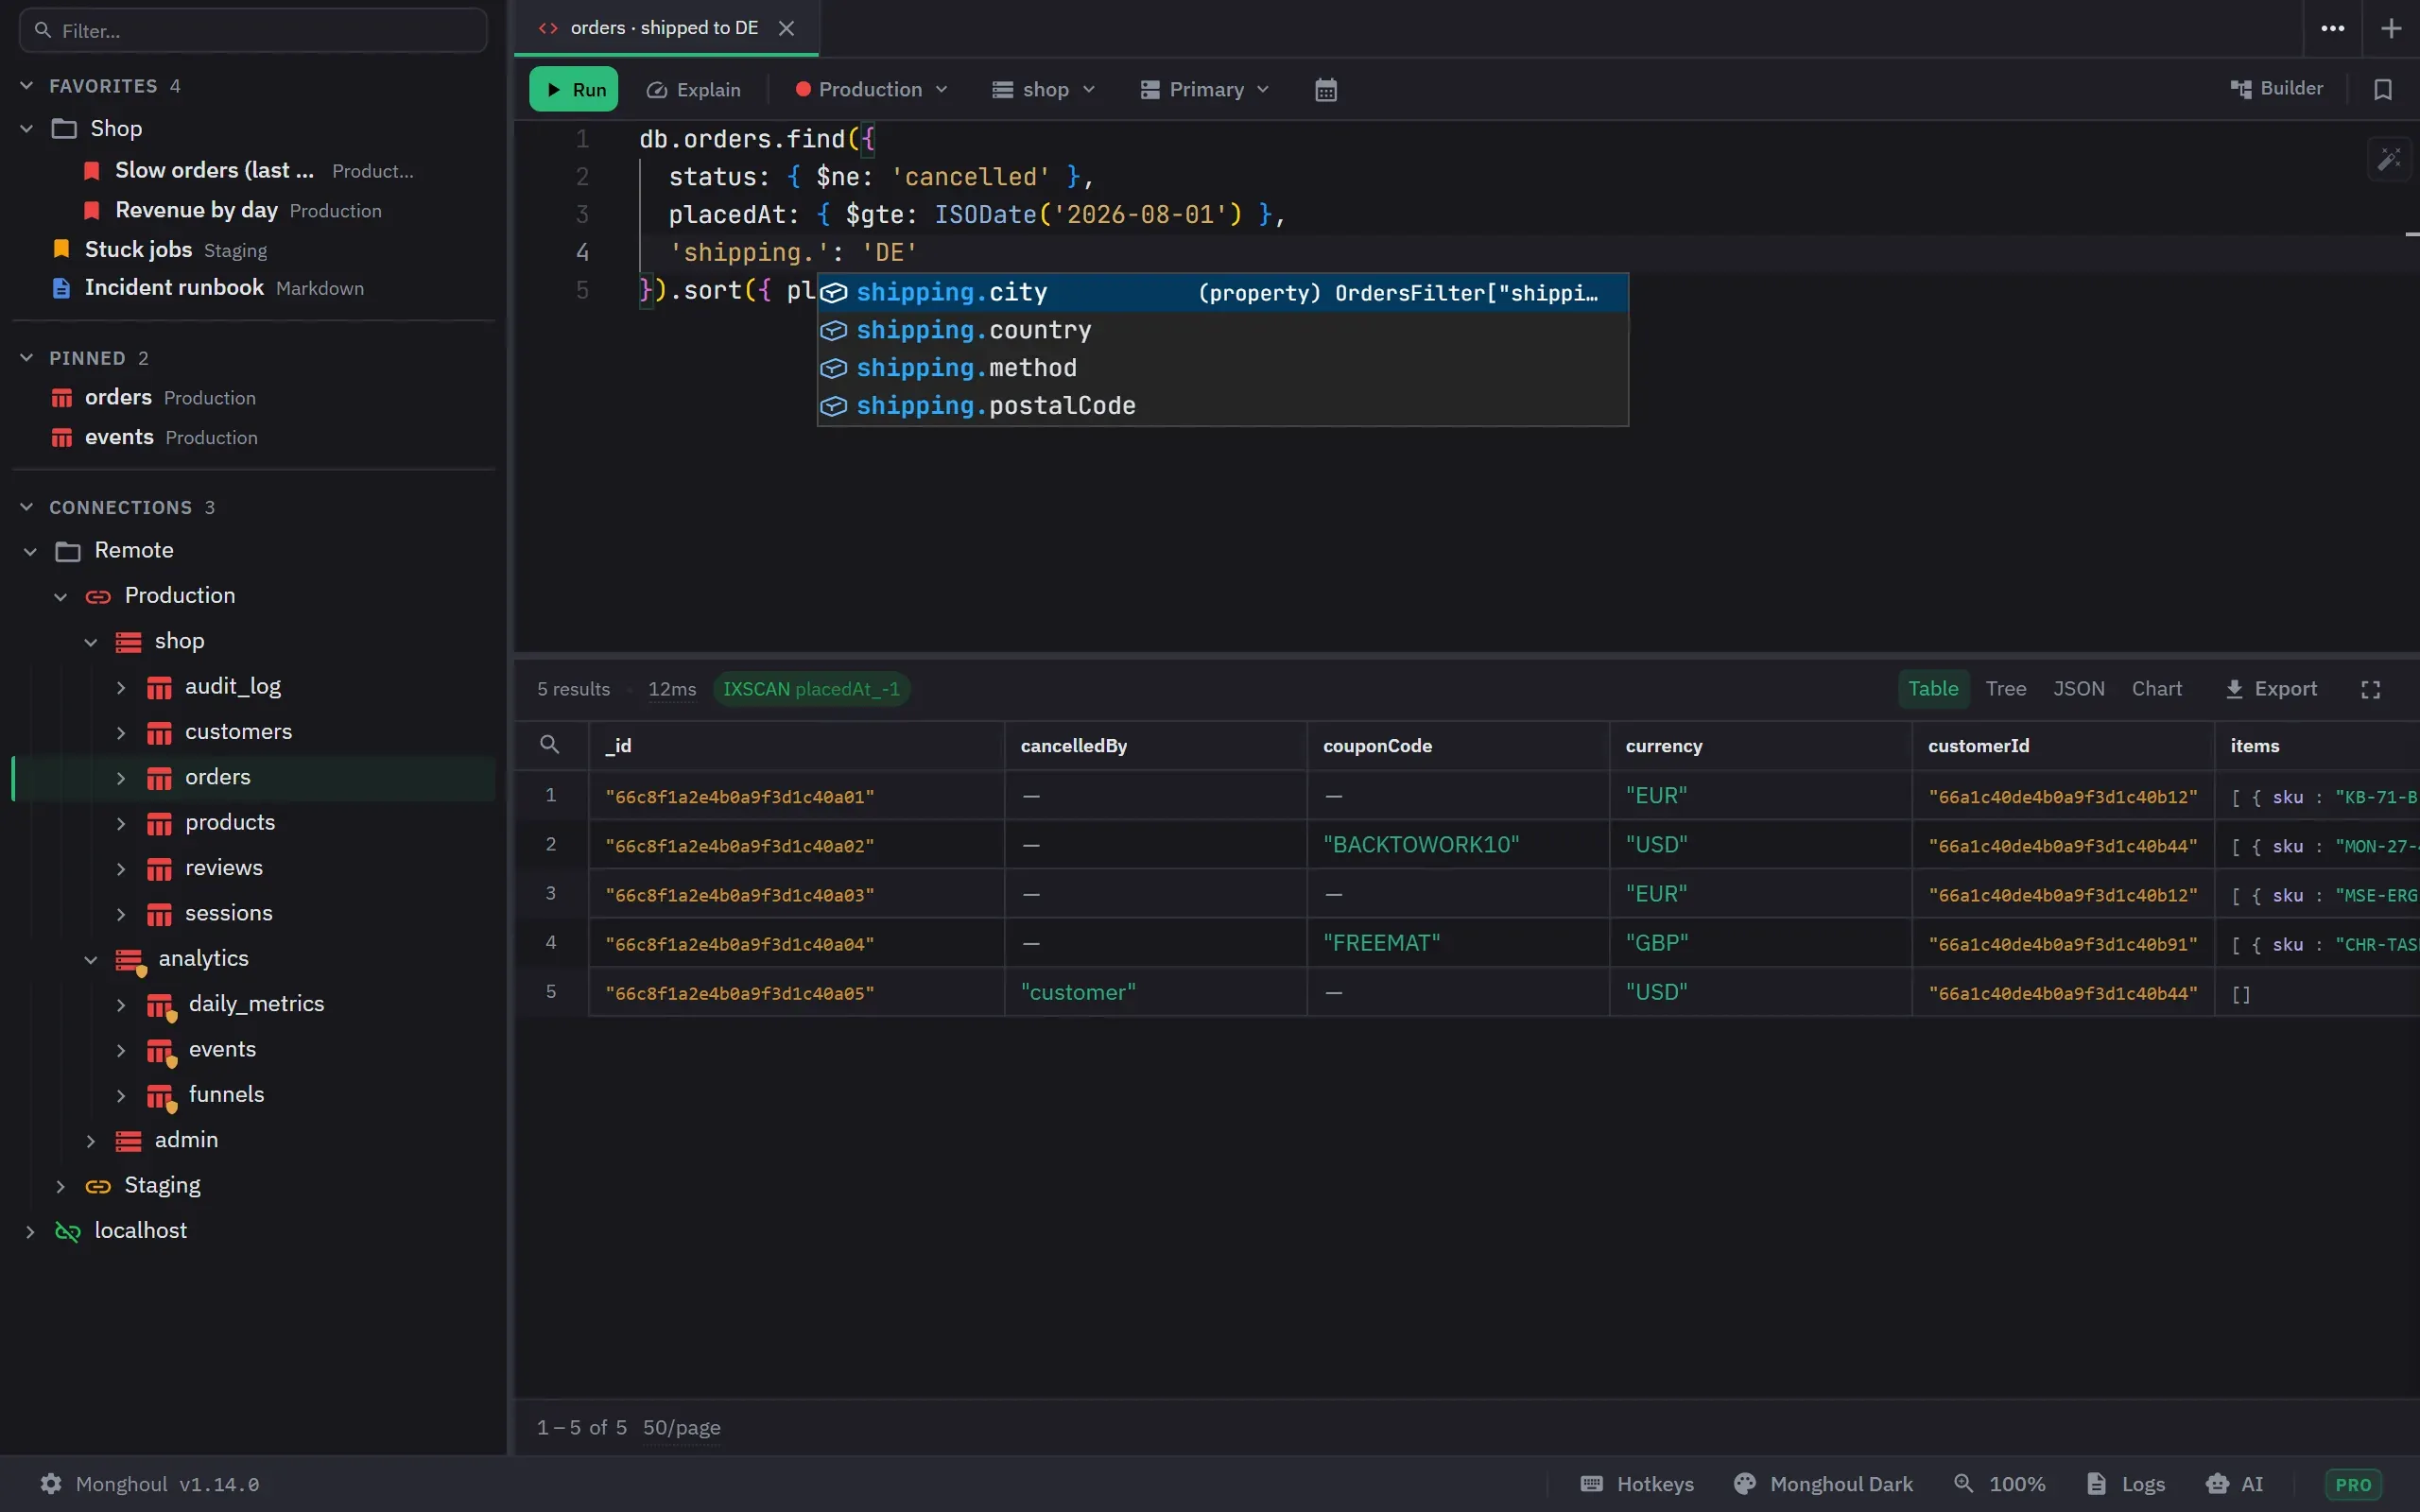This screenshot has height=1512, width=2420.
Task: Open the AI assistant in status bar
Action: [x=2234, y=1484]
